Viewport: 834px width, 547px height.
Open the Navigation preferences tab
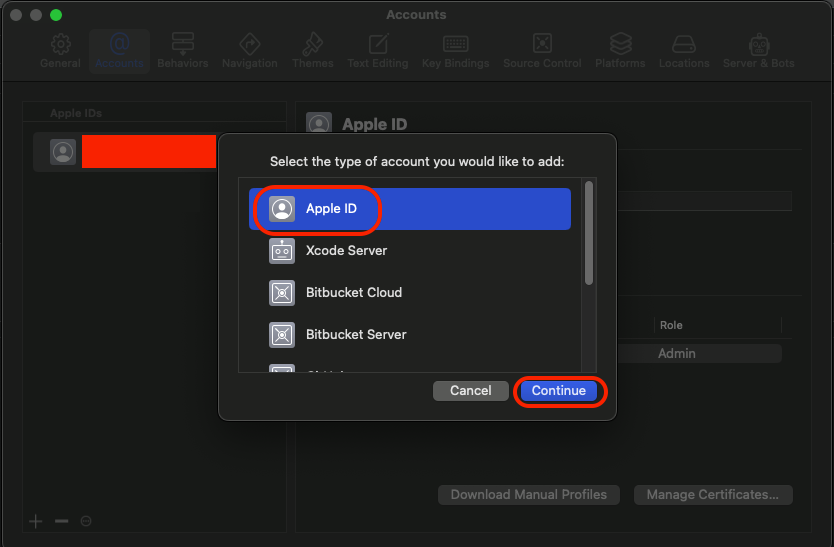(x=249, y=51)
